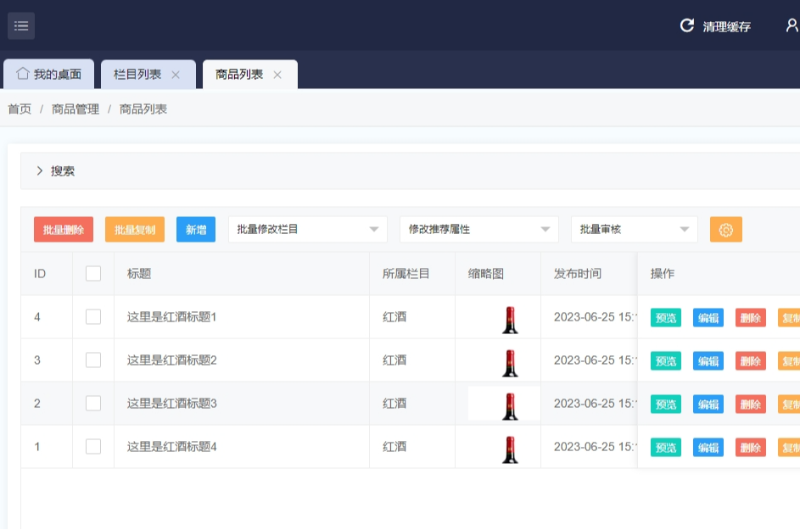
Task: Open the 修改推荐属性 dropdown
Action: pyautogui.click(x=478, y=229)
